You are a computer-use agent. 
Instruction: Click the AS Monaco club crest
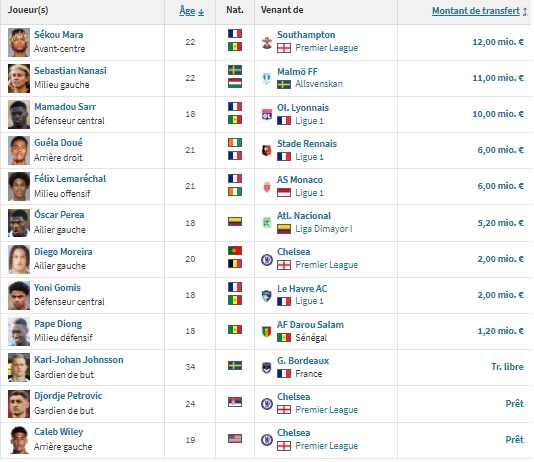pyautogui.click(x=267, y=187)
